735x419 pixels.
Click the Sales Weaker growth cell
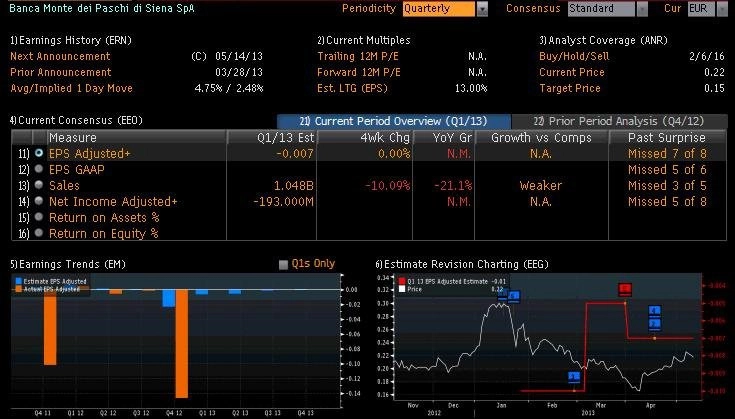tap(540, 186)
